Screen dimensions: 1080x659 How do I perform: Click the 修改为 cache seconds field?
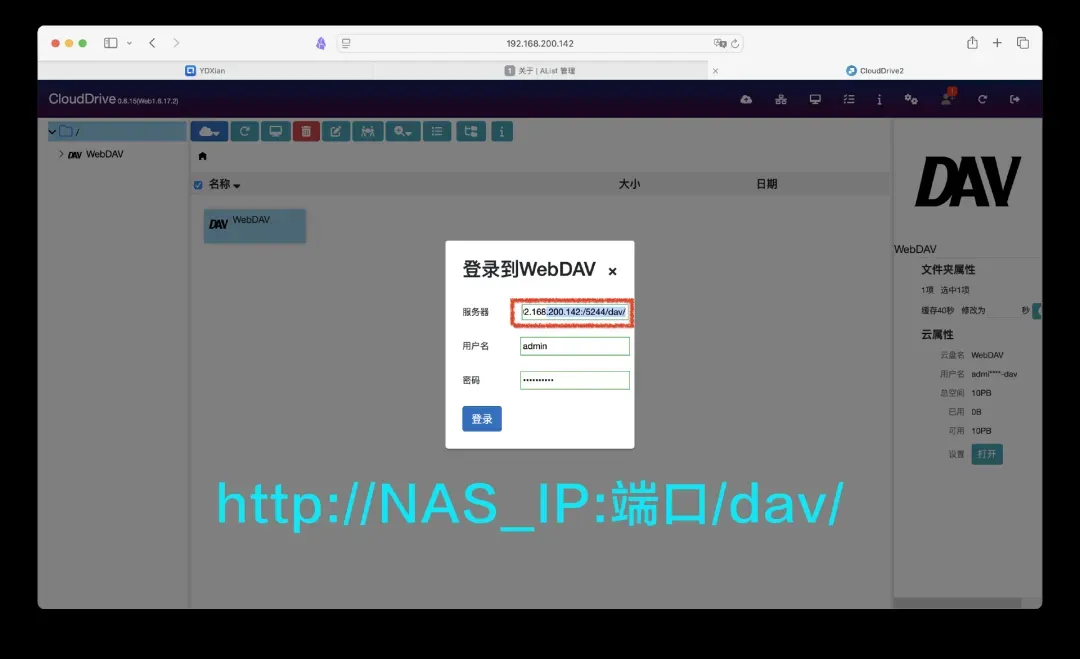point(1003,311)
